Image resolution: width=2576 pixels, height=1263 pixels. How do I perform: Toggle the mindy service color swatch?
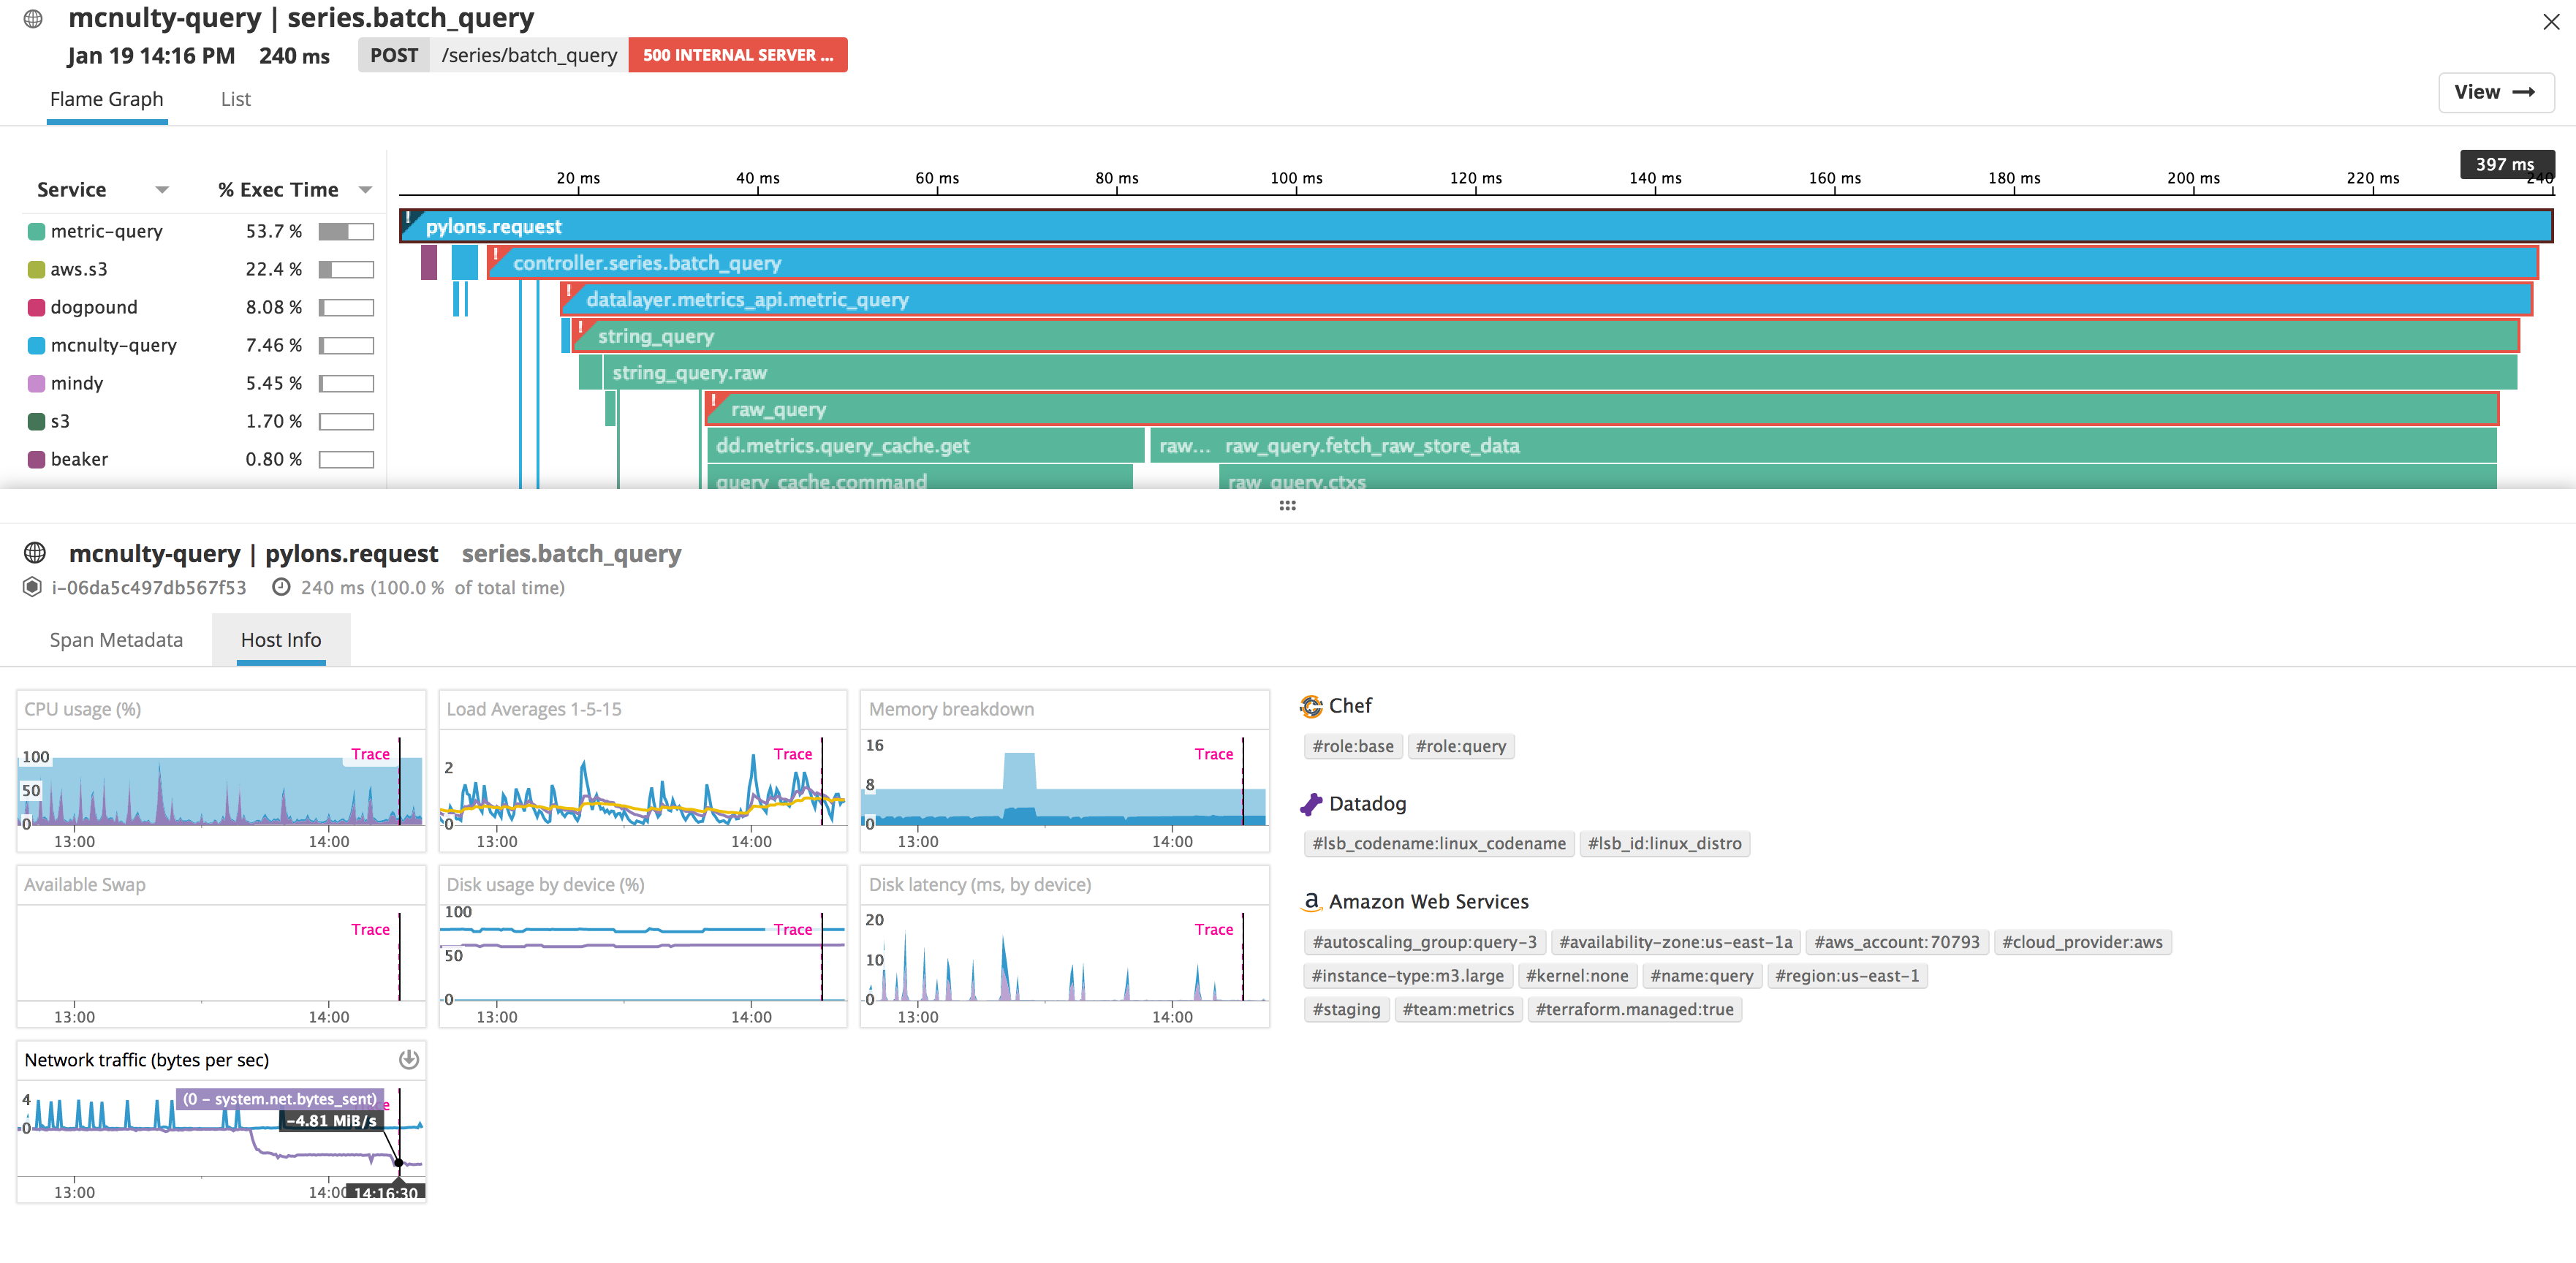pyautogui.click(x=36, y=383)
